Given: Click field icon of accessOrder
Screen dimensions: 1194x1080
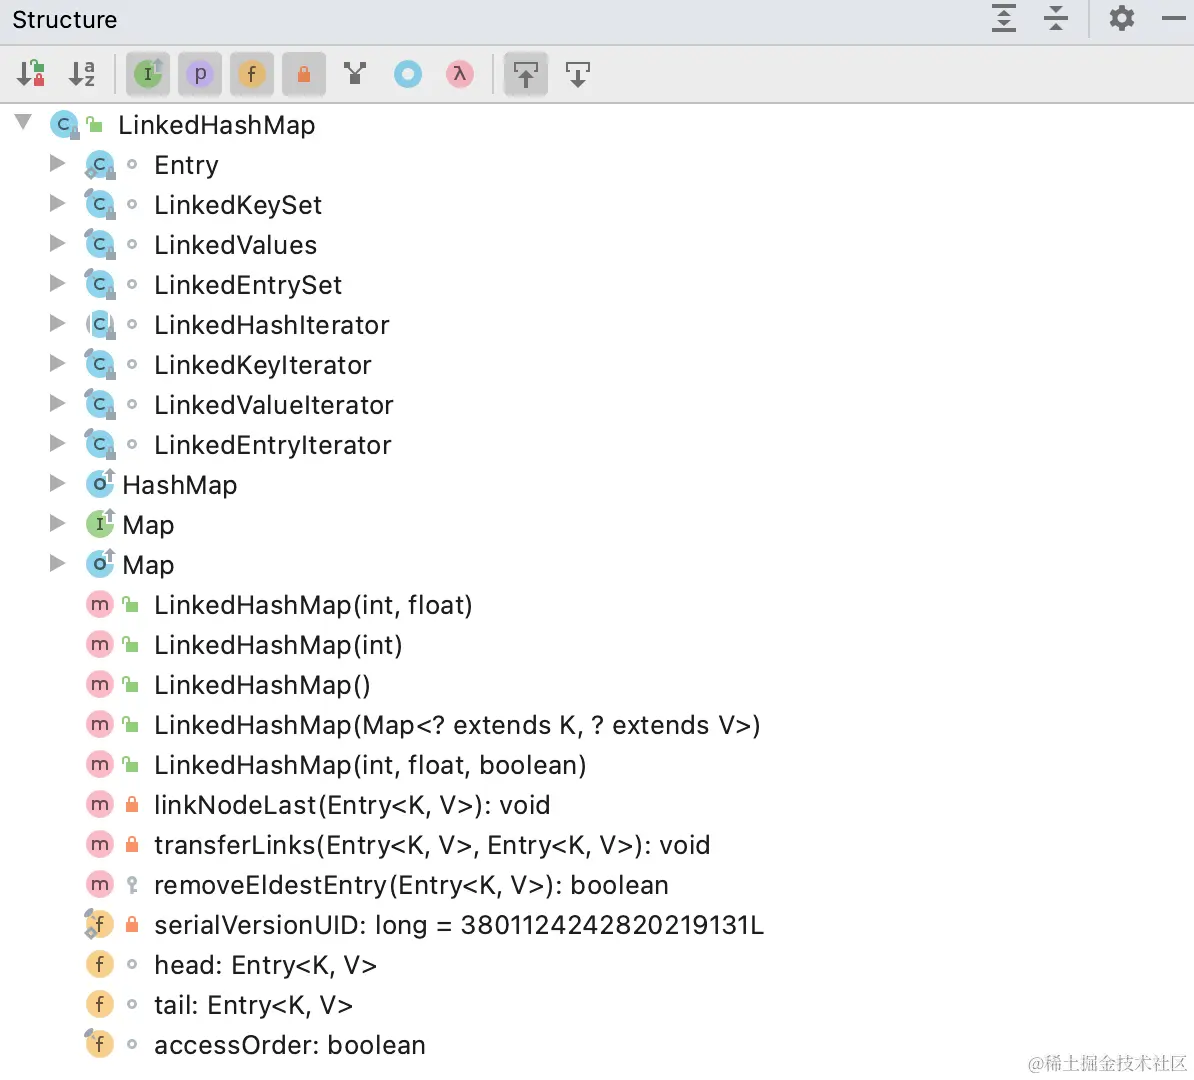Looking at the screenshot, I should tap(100, 1044).
